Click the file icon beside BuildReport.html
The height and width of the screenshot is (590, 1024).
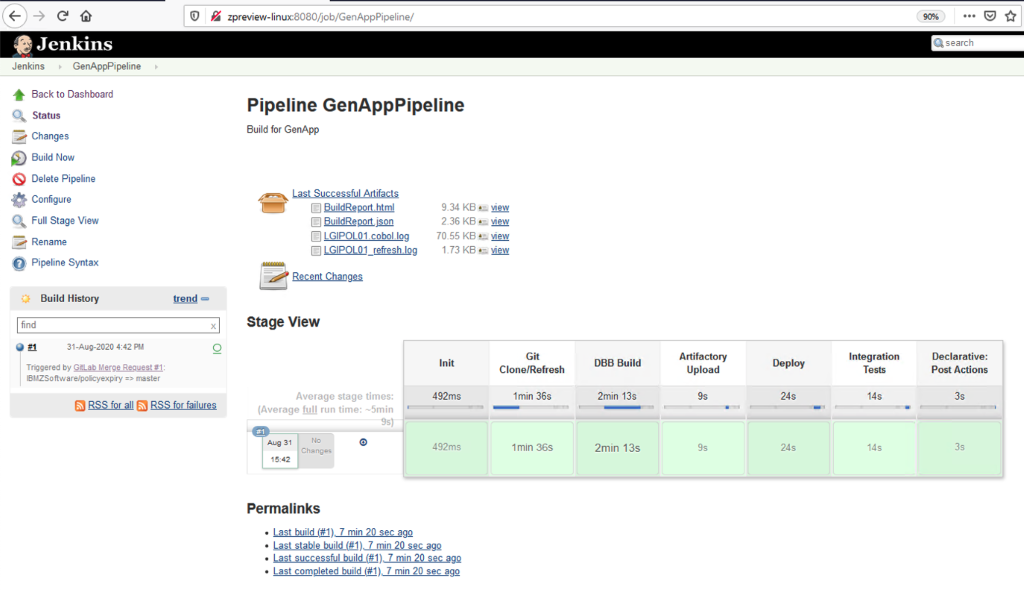click(316, 208)
